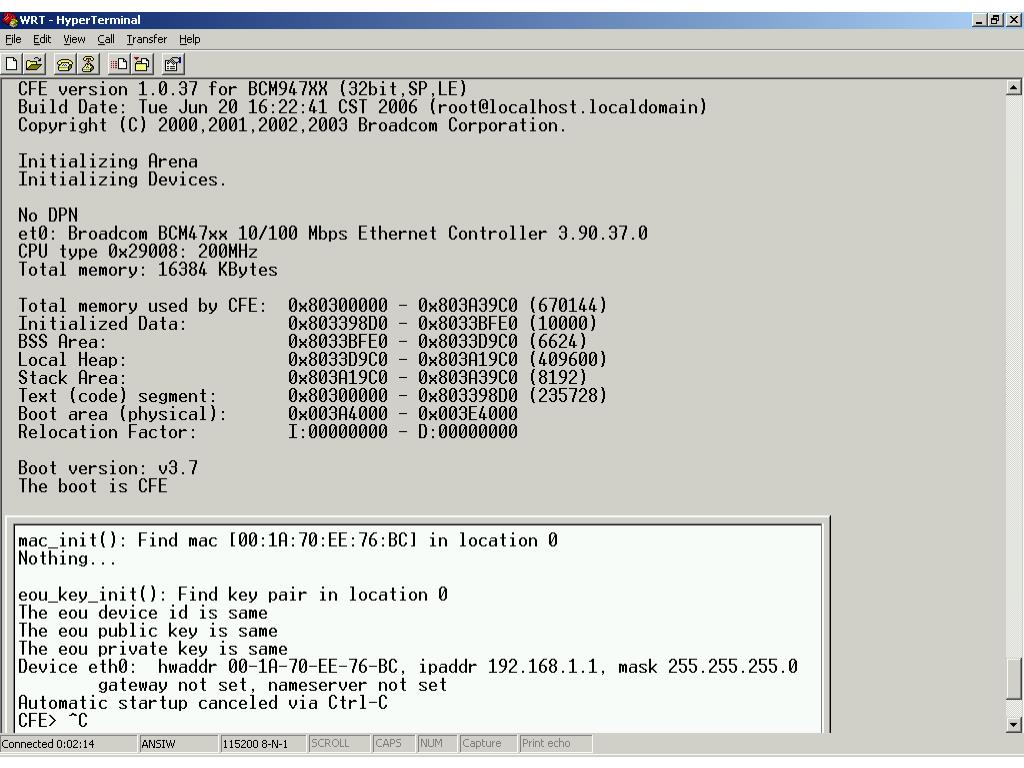1024x768 pixels.
Task: Click the 'Boot version: v3.7' line
Action: [108, 468]
